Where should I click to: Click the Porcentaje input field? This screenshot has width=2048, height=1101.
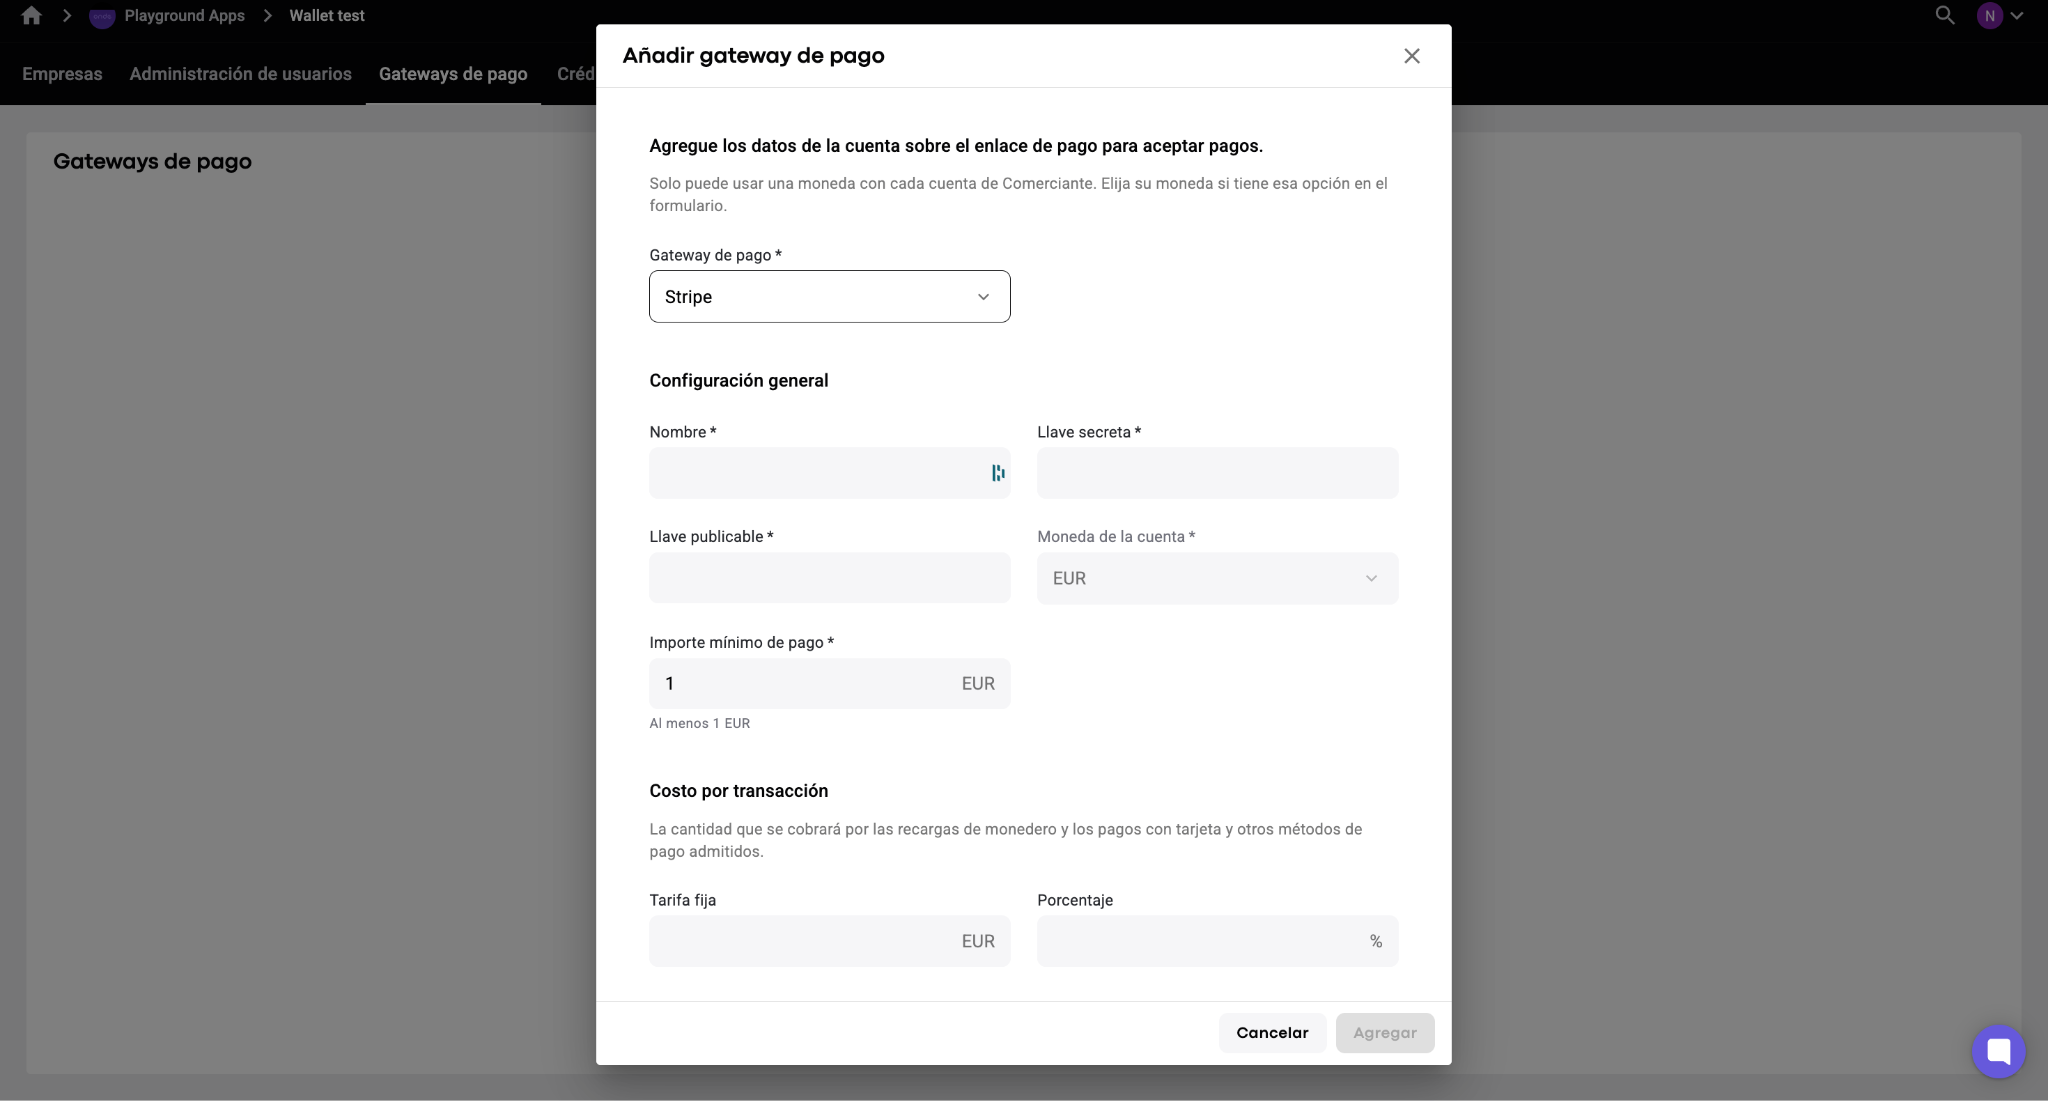pos(1217,941)
